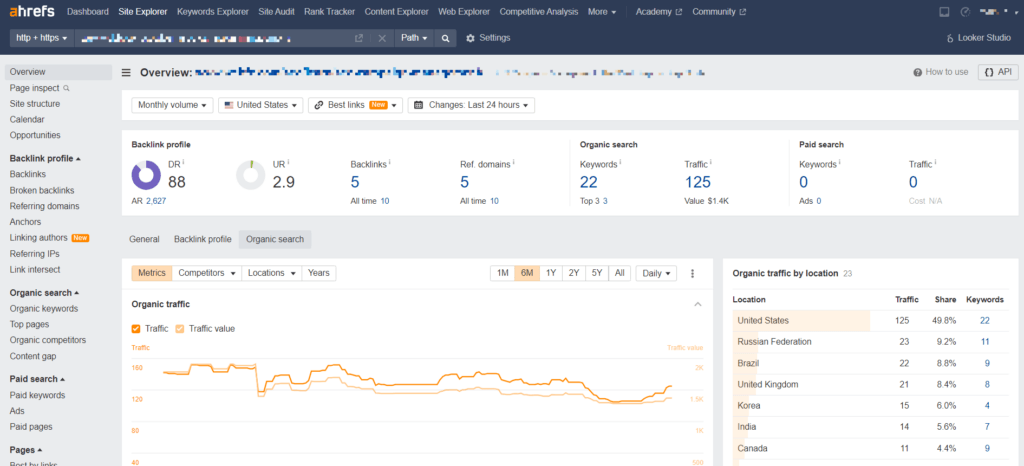Open the Monthly volume dropdown
The height and width of the screenshot is (466, 1024).
tap(174, 105)
